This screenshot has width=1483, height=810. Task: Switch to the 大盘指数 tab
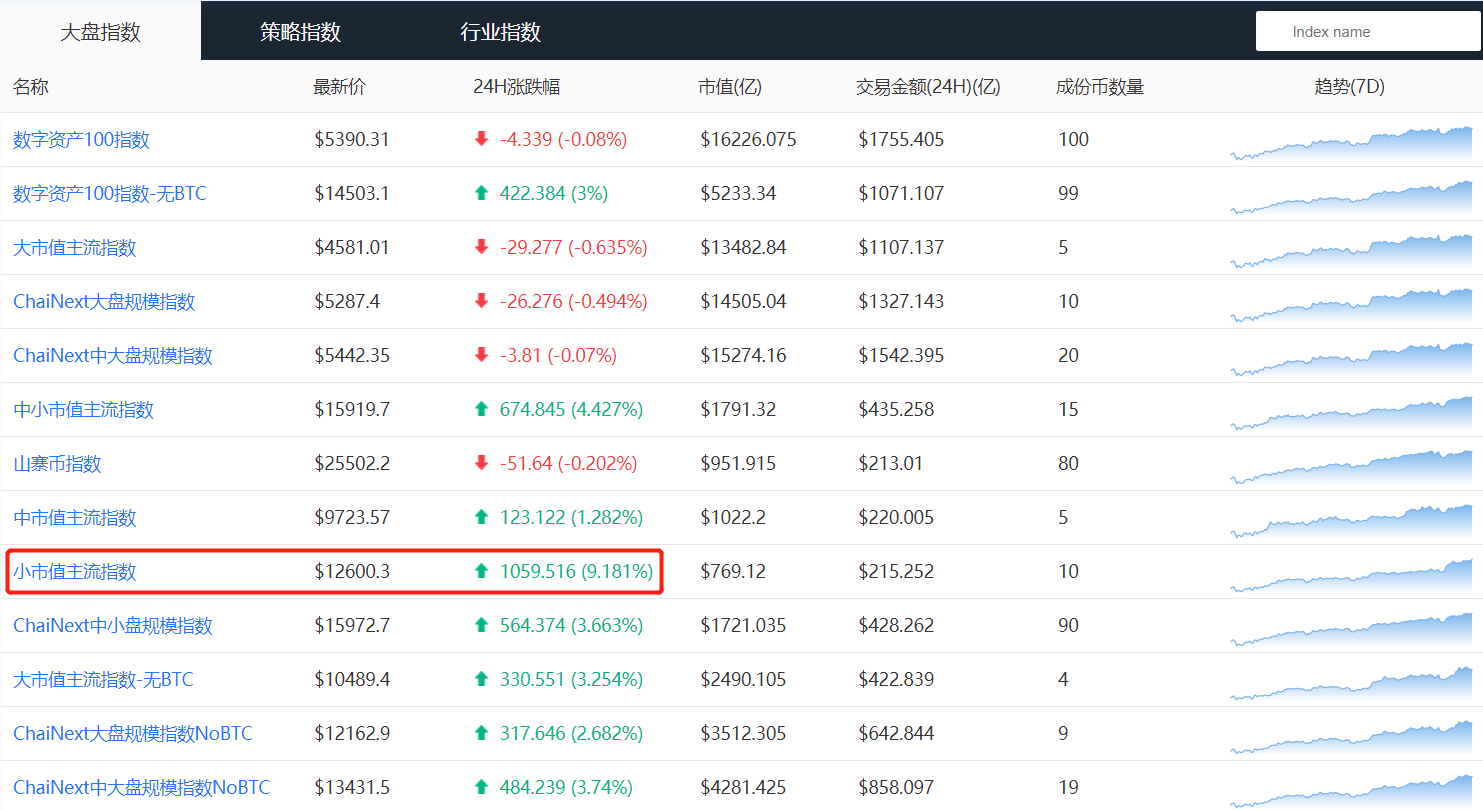(100, 31)
